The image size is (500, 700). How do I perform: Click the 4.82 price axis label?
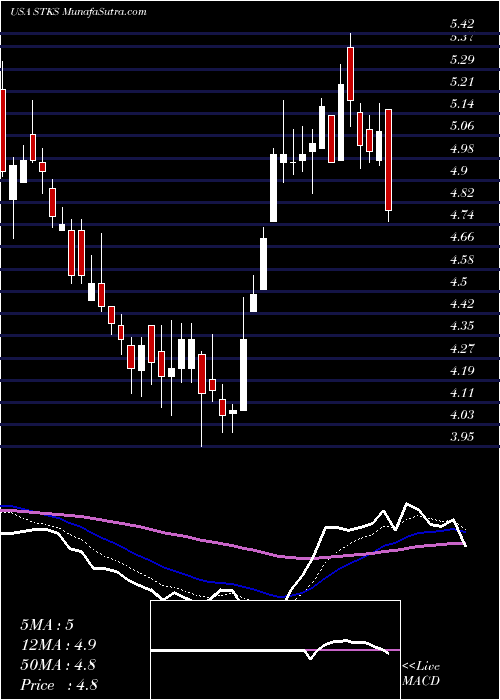pos(462,193)
